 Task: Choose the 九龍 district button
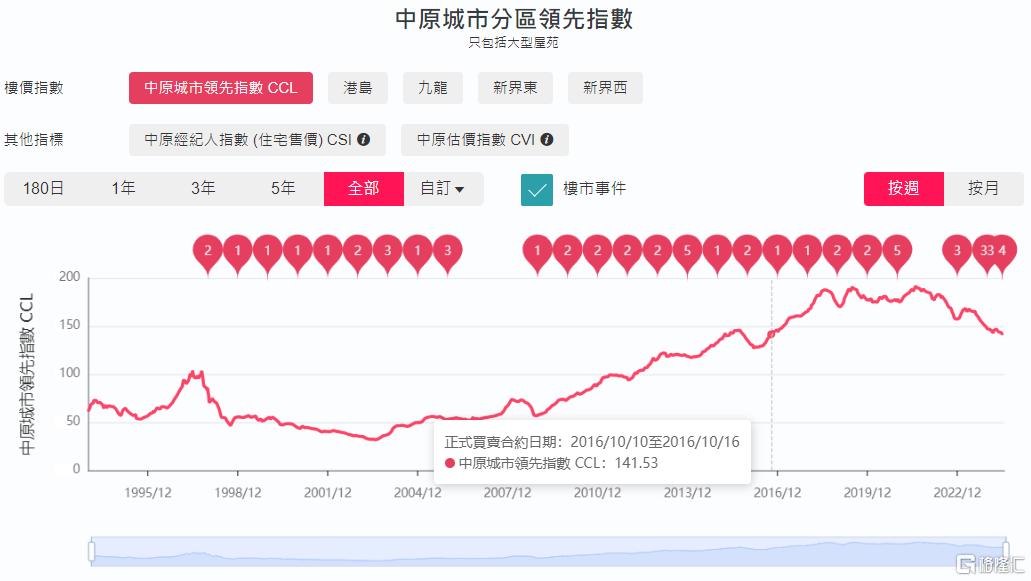point(433,88)
